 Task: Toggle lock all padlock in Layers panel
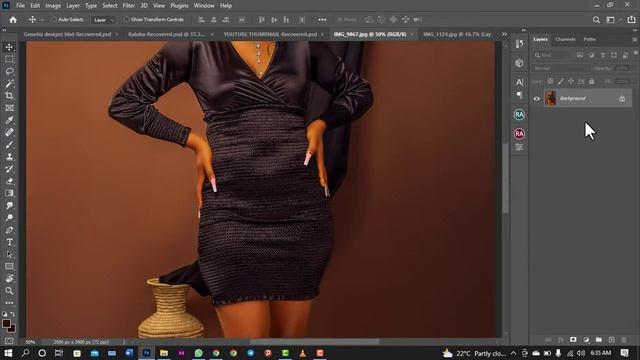pos(591,81)
